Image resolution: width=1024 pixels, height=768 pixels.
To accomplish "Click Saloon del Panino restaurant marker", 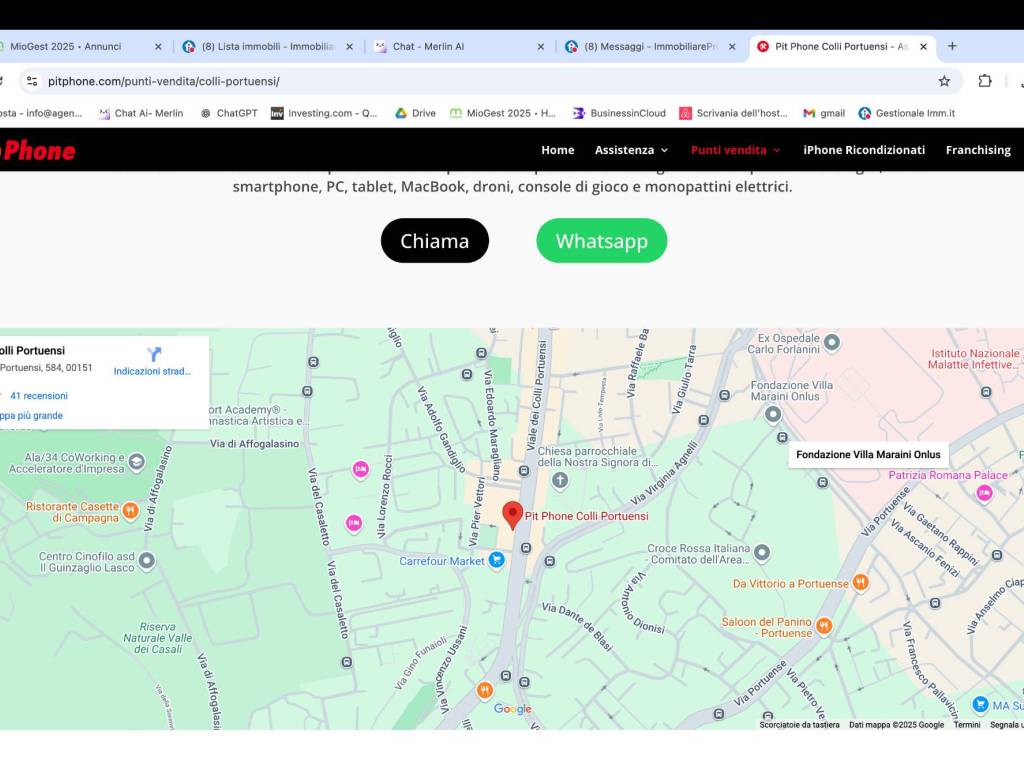I will coord(824,626).
